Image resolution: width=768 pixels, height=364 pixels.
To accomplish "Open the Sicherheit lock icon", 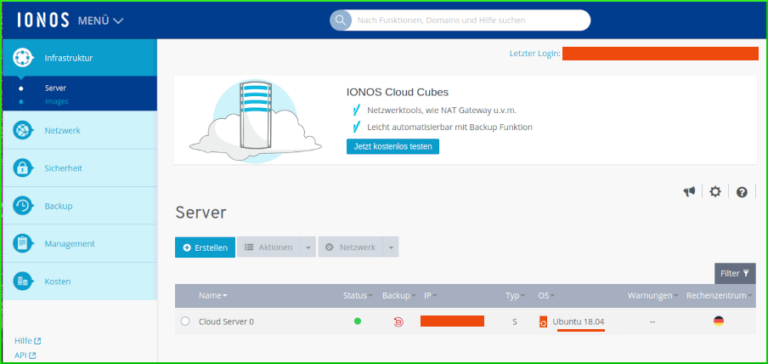I will [23, 169].
